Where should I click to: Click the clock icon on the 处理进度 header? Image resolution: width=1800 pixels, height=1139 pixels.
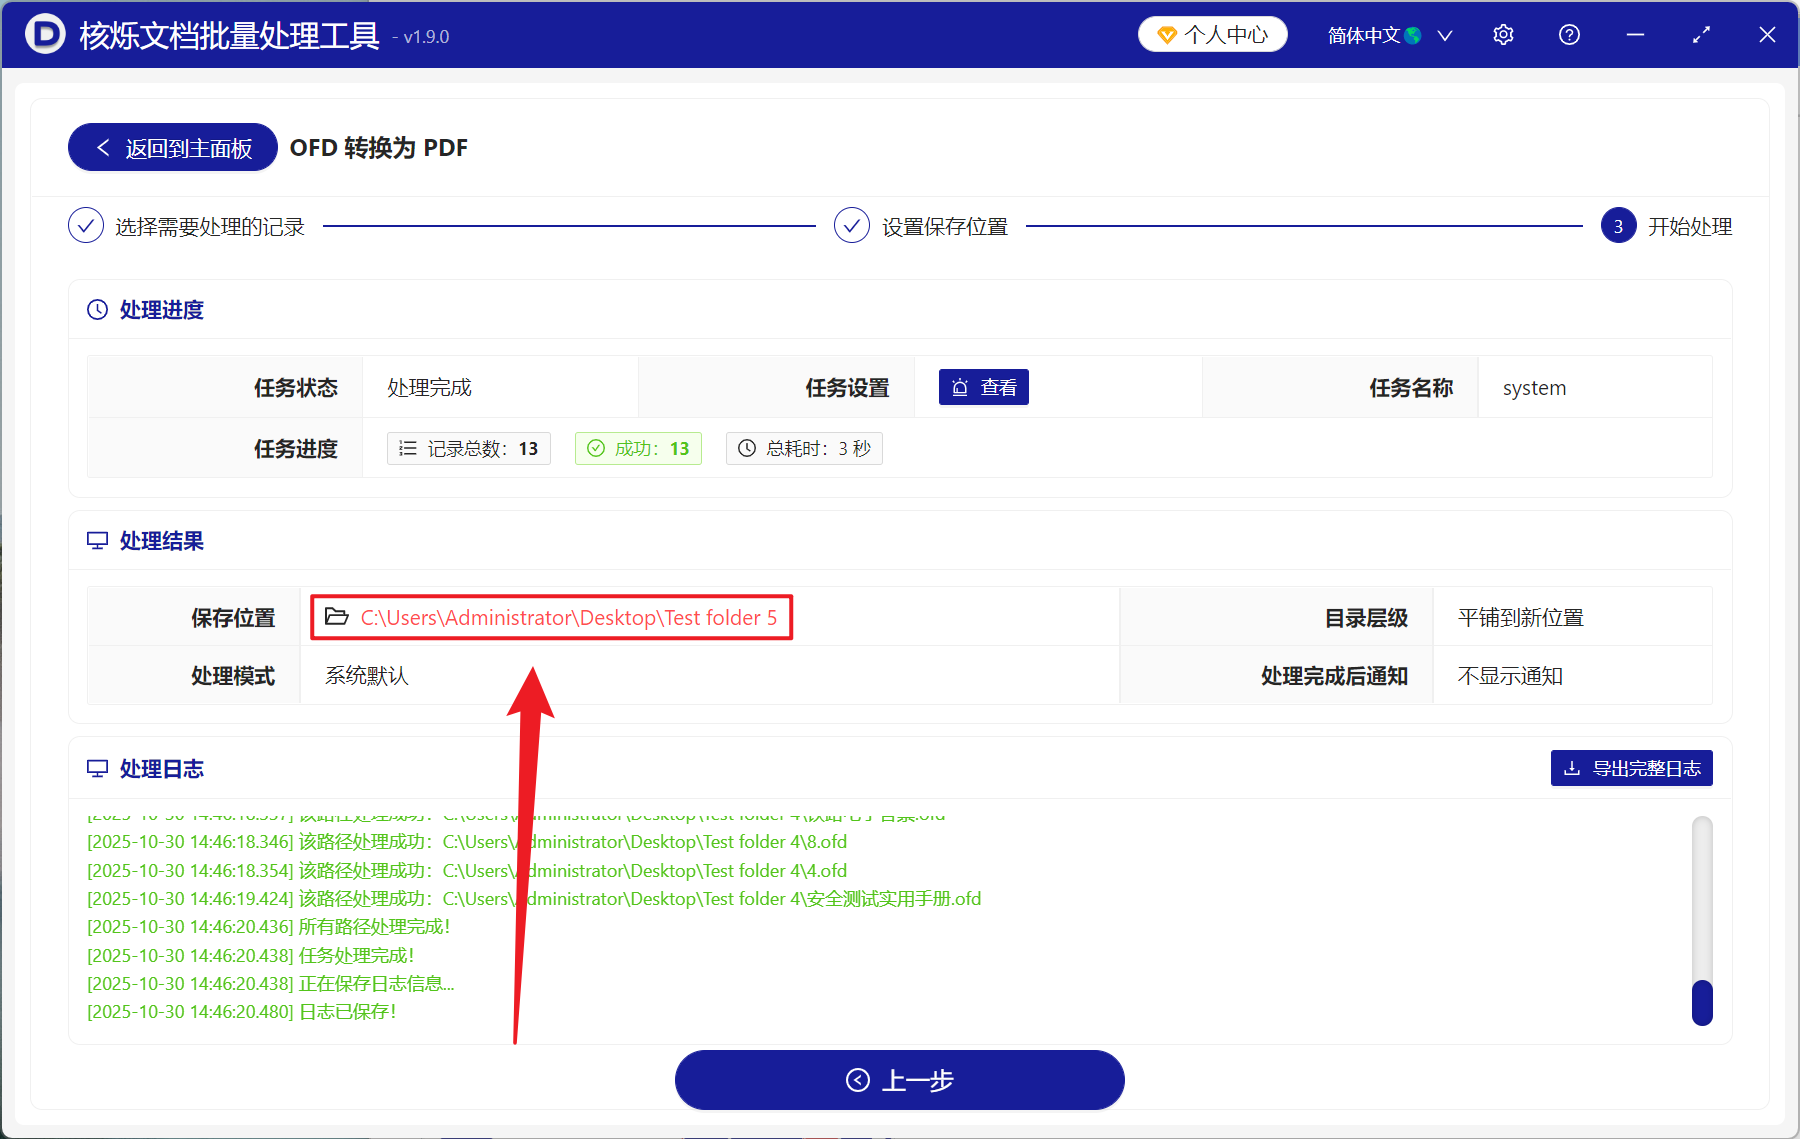click(96, 309)
